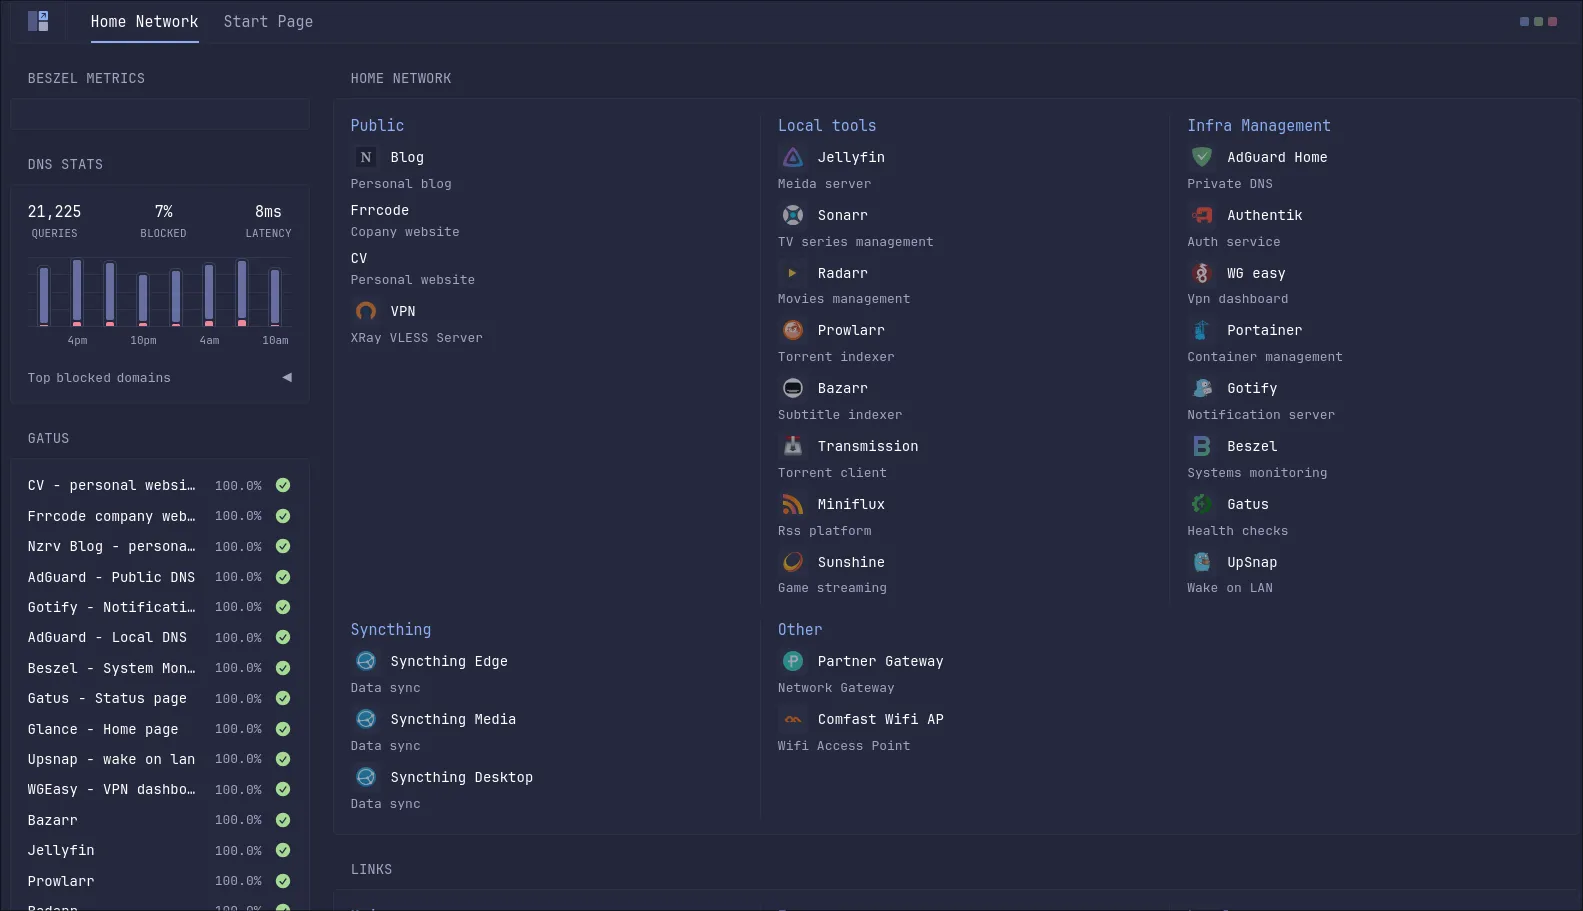Screen dimensions: 1583x911
Task: Open the Portainer icon
Action: 1202,330
